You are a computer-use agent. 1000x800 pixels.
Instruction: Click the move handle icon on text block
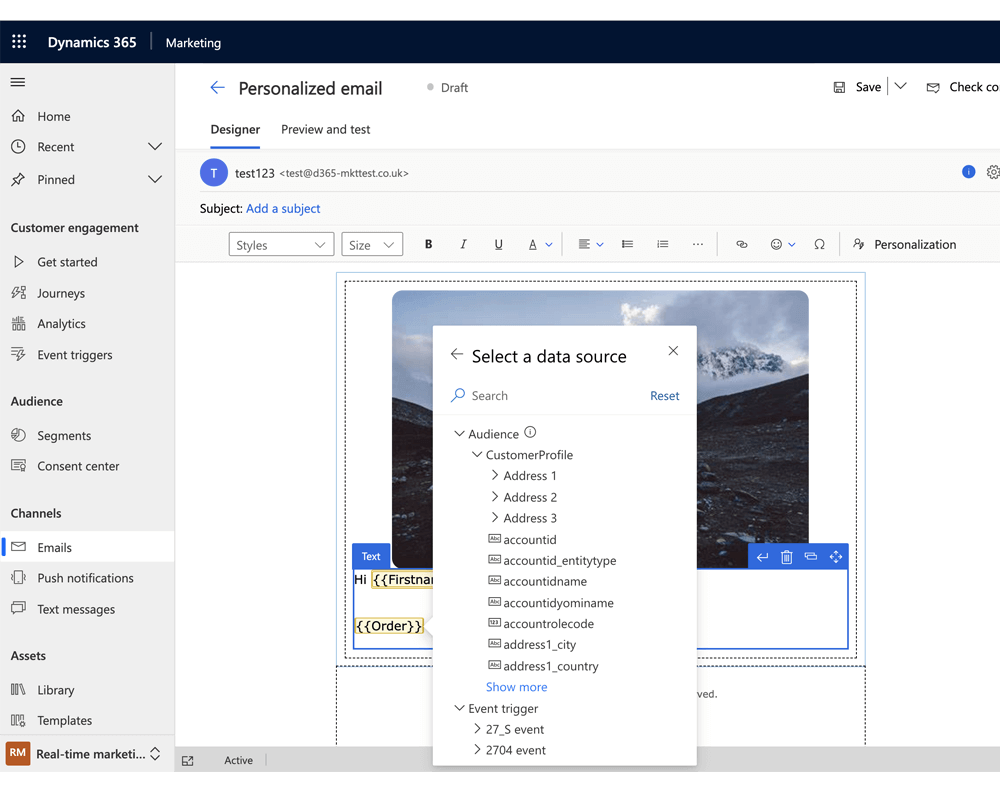pos(835,558)
